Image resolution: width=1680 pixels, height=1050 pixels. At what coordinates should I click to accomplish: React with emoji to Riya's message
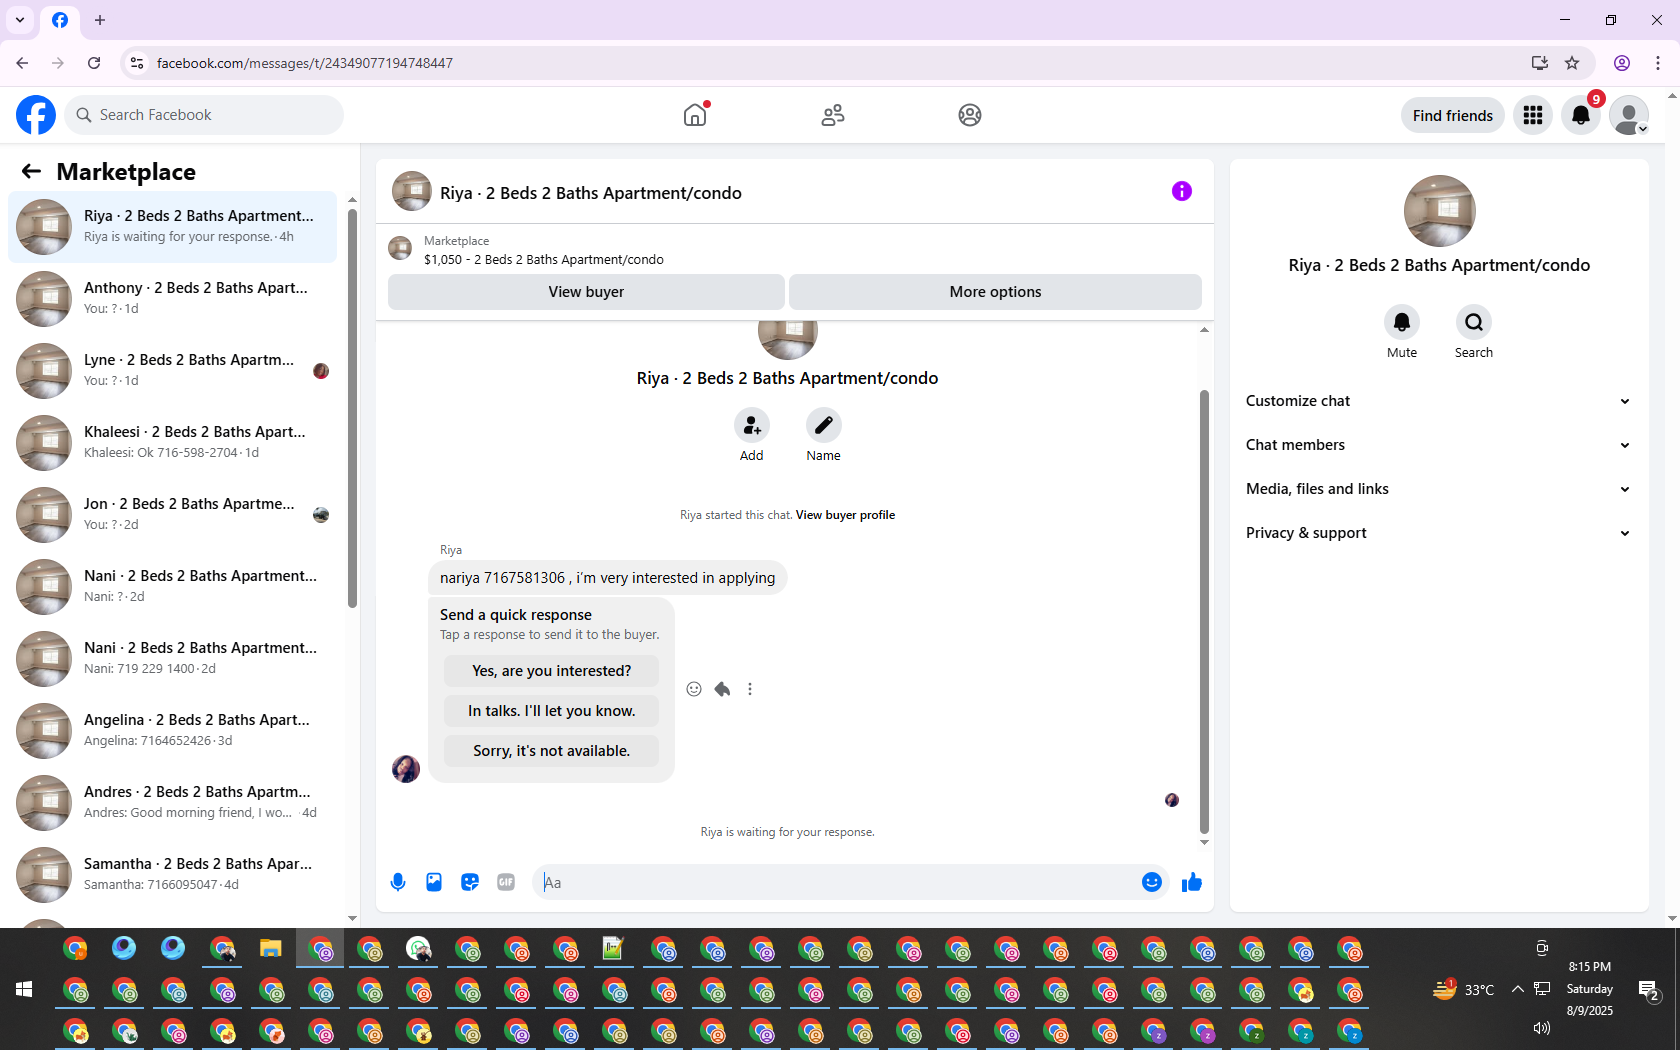(694, 689)
